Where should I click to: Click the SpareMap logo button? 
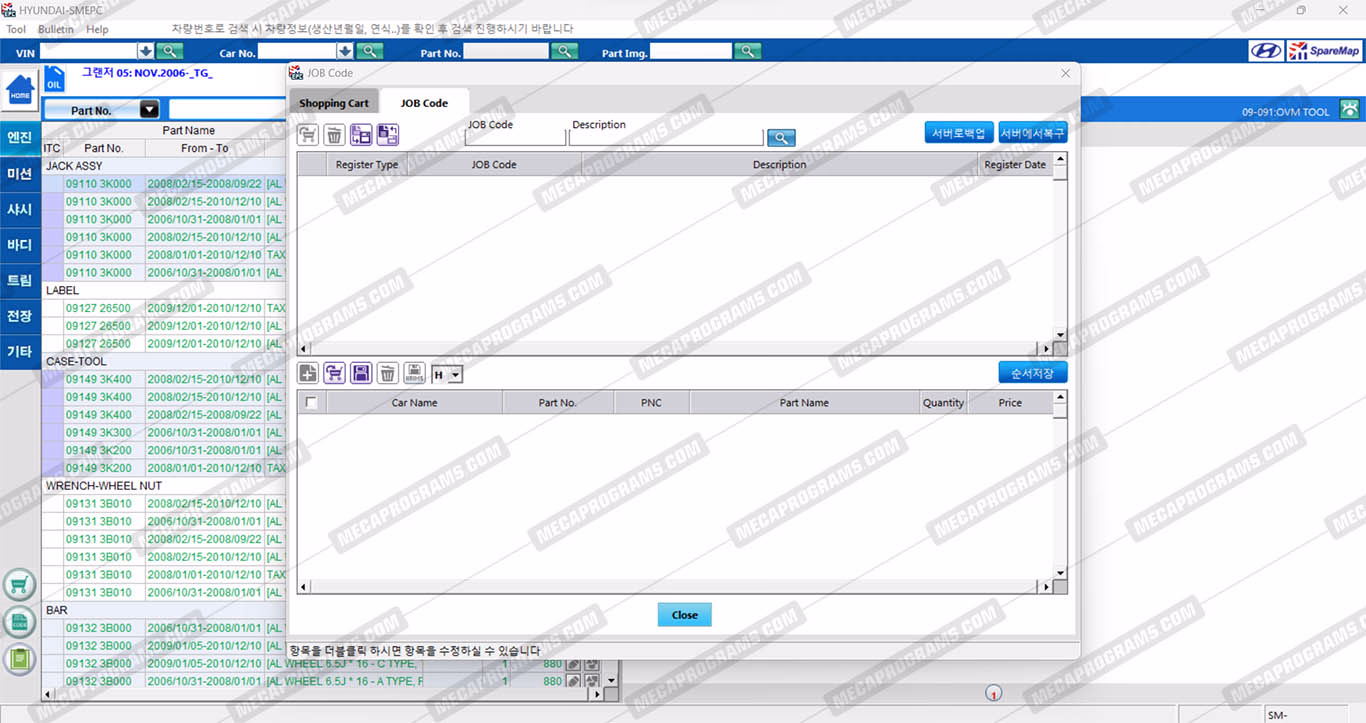point(1324,51)
